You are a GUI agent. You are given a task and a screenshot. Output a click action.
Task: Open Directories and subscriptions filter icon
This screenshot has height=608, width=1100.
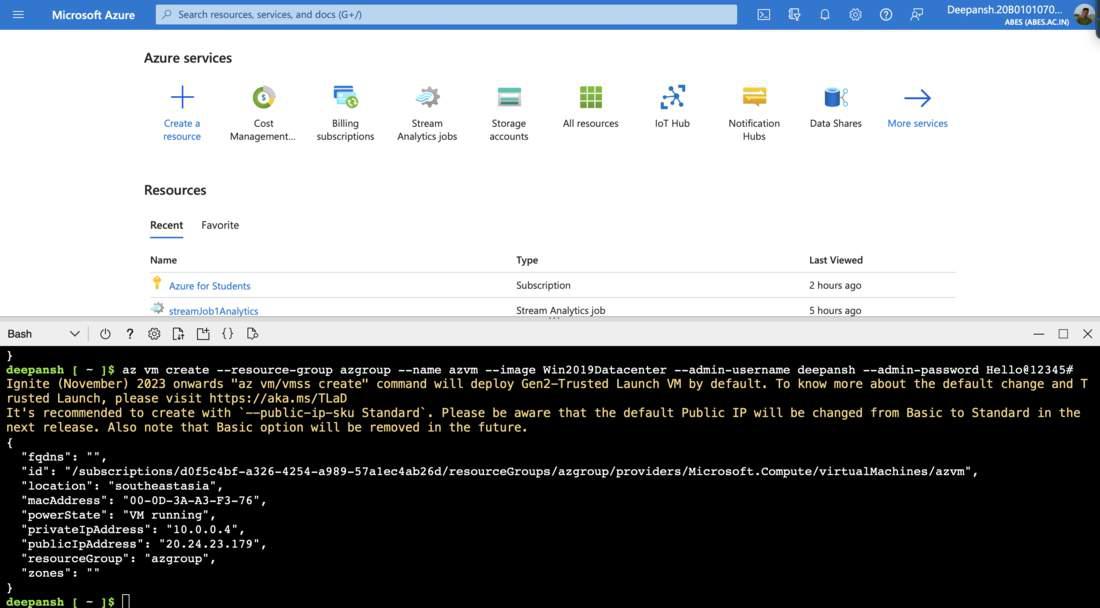[794, 14]
